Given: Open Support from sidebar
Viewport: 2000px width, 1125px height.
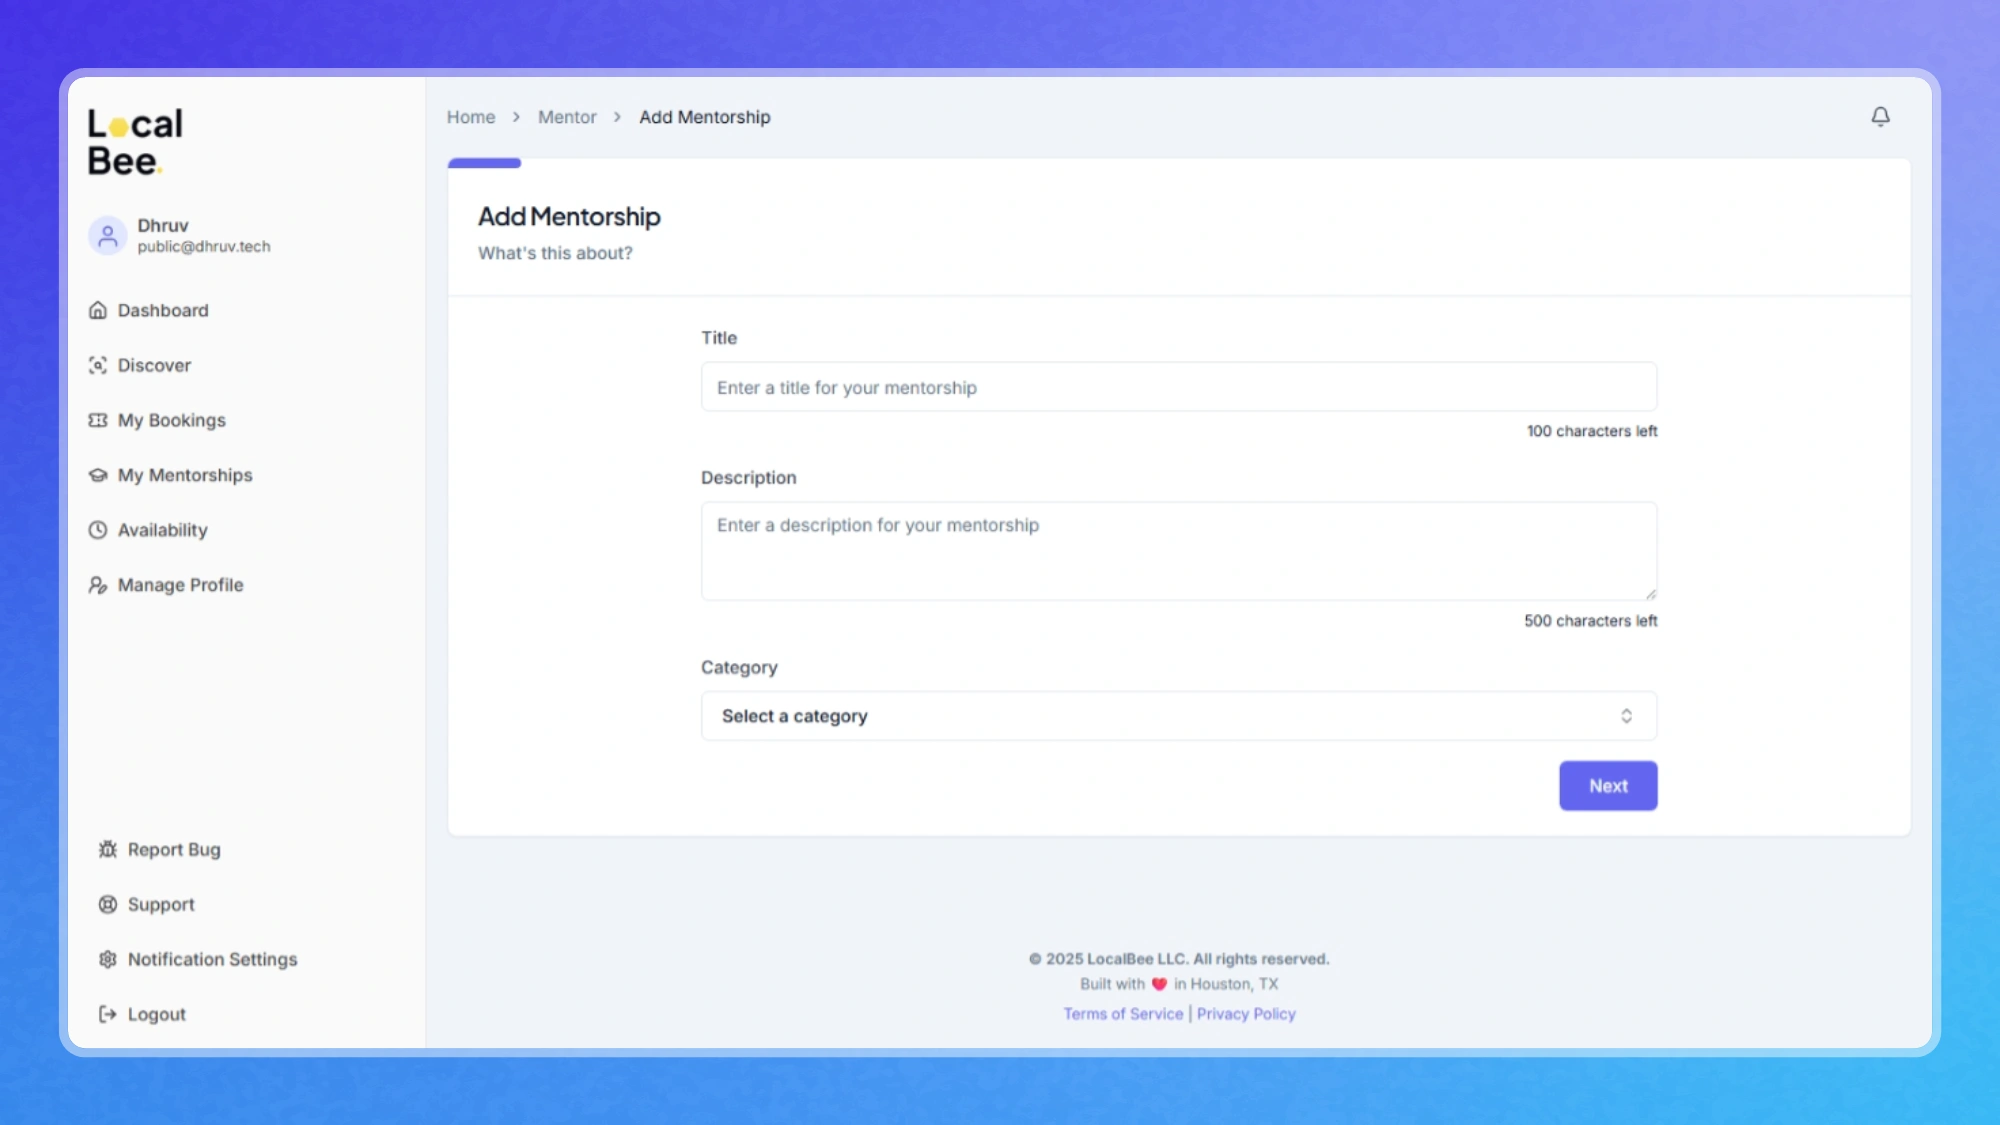Looking at the screenshot, I should pos(161,904).
